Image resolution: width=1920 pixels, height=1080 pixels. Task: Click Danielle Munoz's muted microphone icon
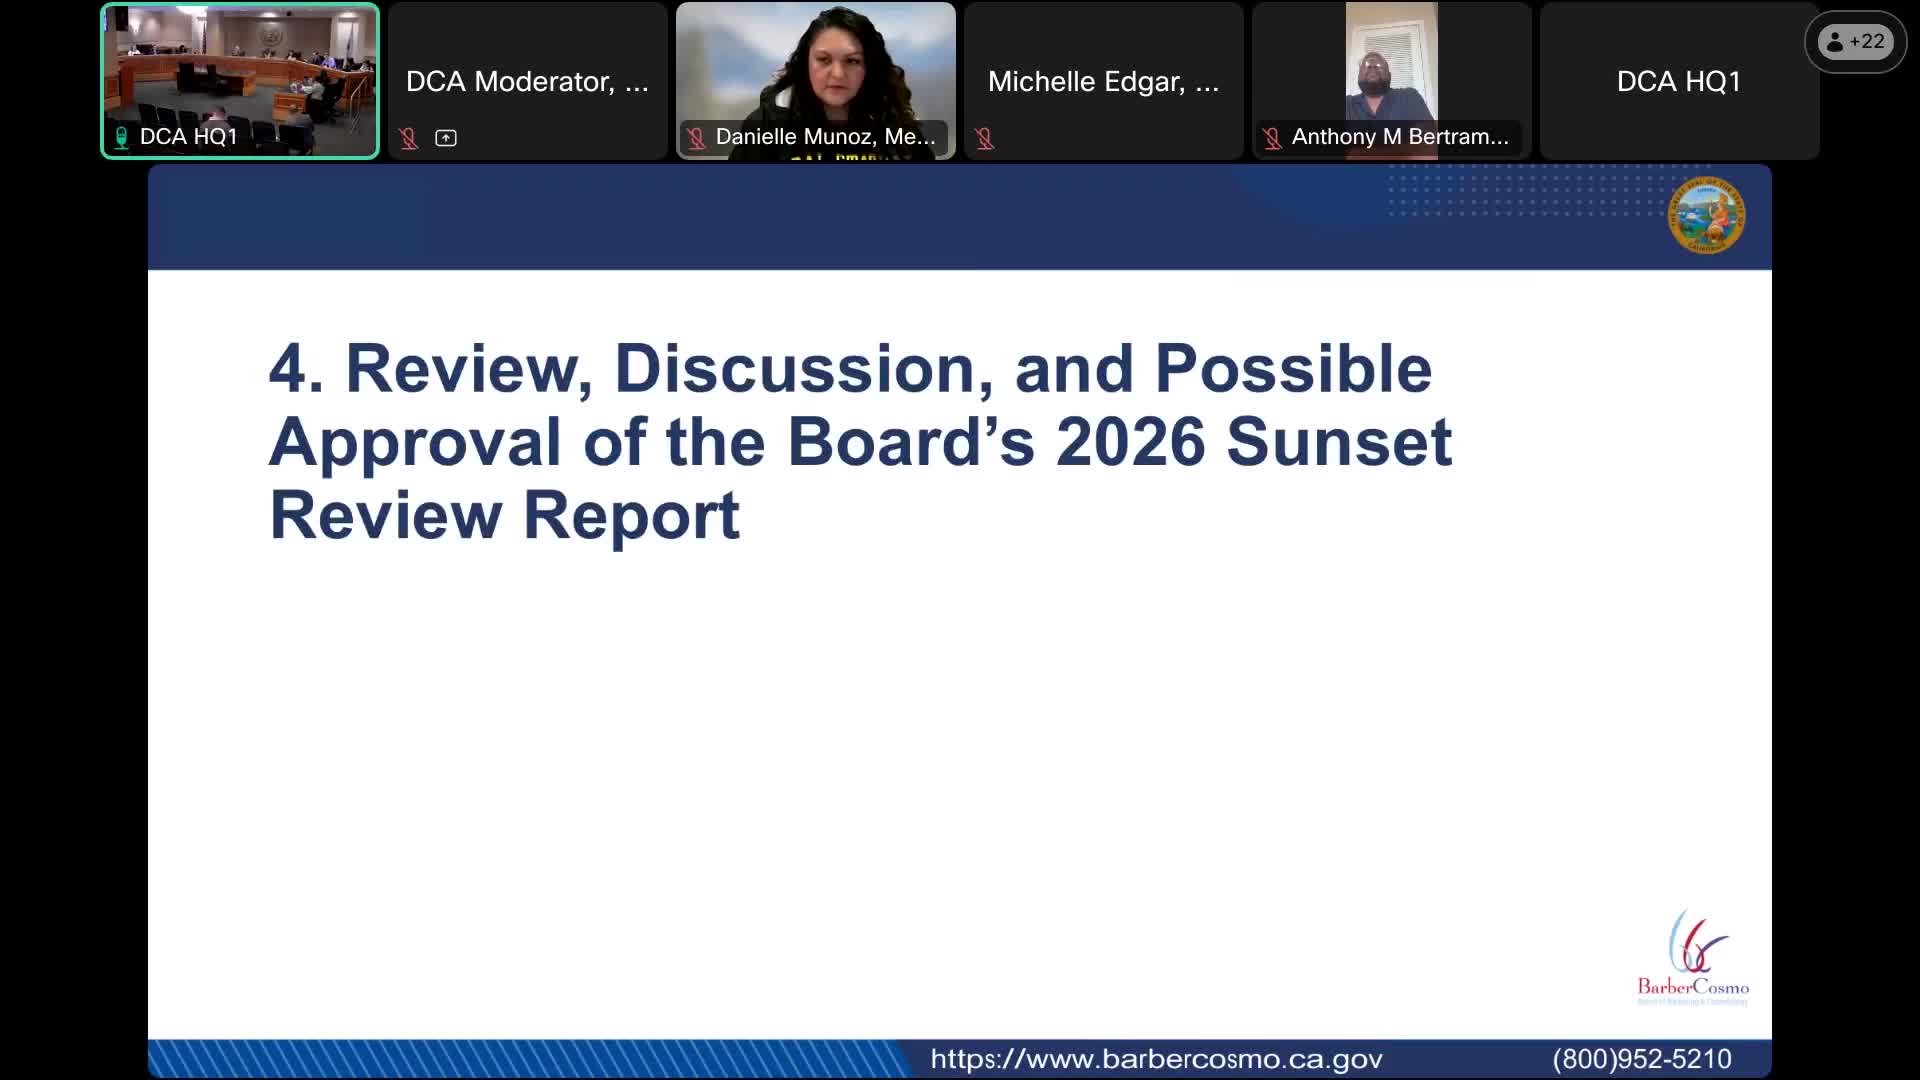[696, 138]
